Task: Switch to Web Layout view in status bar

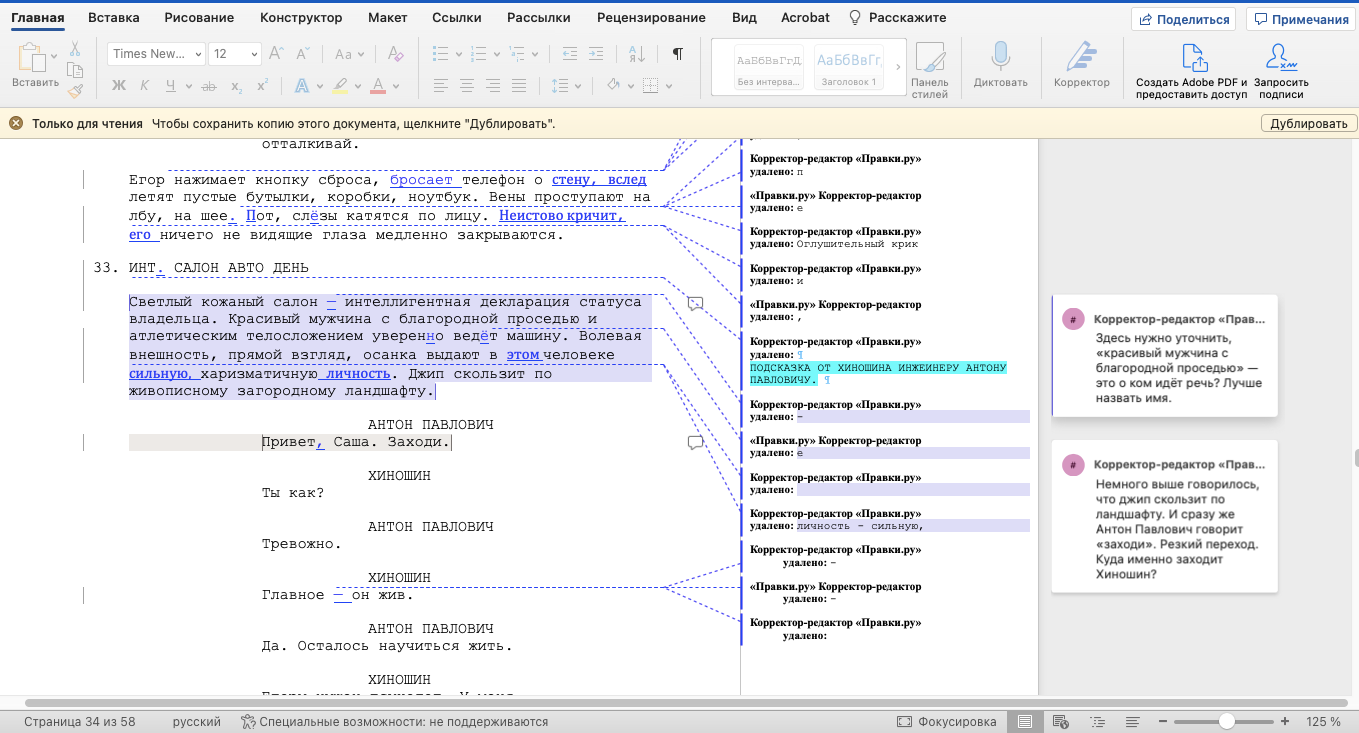Action: [1061, 721]
